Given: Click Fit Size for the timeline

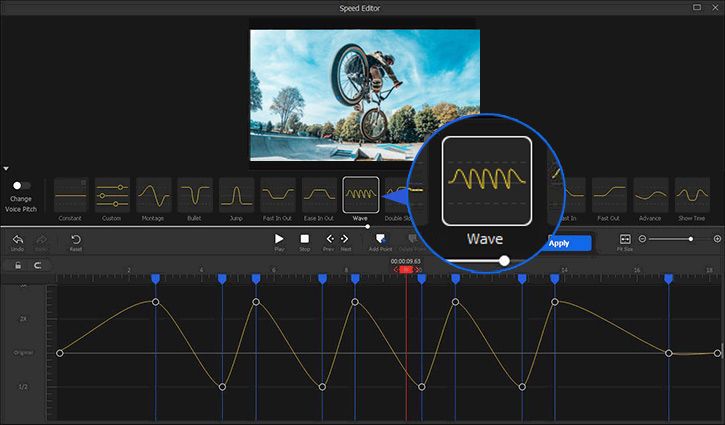Looking at the screenshot, I should 625,240.
